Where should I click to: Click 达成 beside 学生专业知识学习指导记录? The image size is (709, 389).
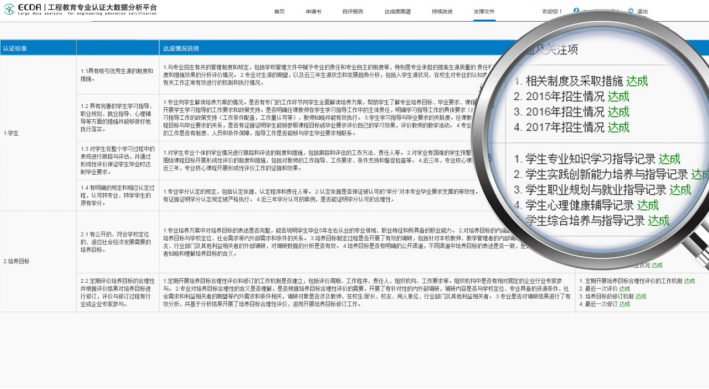tap(669, 159)
